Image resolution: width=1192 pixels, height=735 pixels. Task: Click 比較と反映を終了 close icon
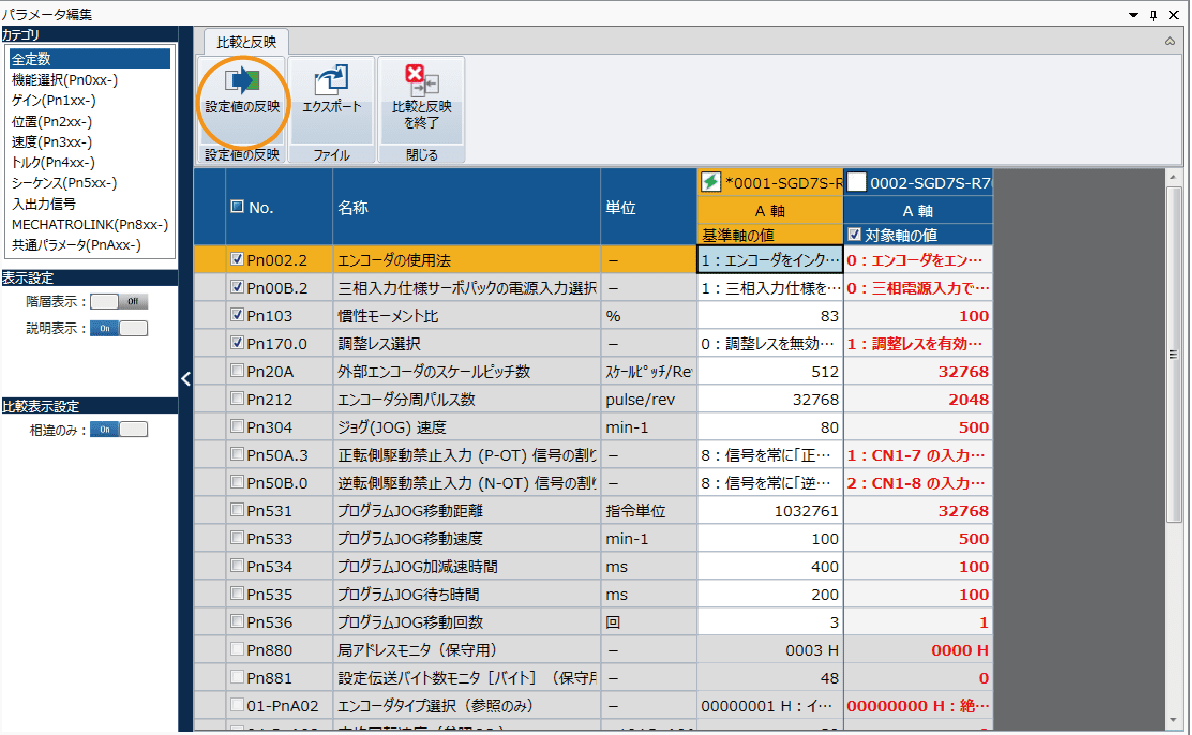[421, 82]
